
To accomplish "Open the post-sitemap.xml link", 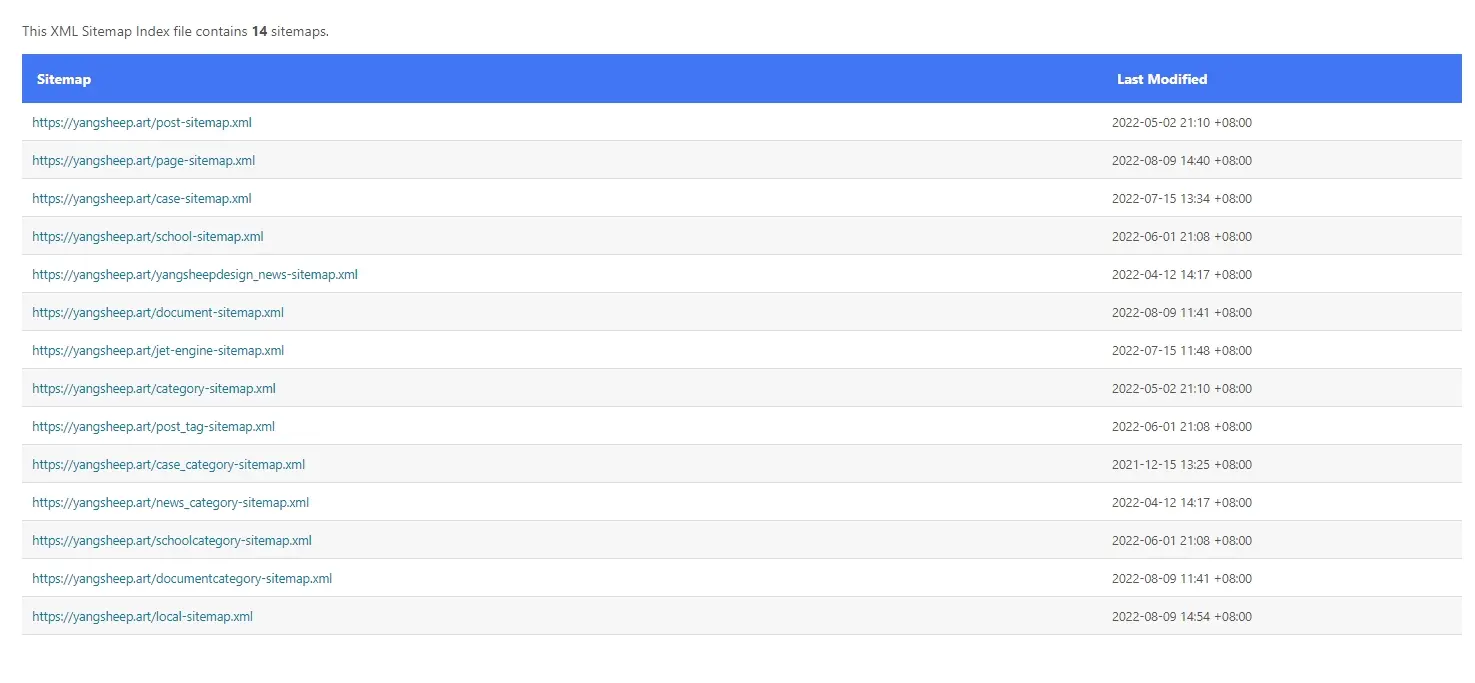I will [x=142, y=122].
